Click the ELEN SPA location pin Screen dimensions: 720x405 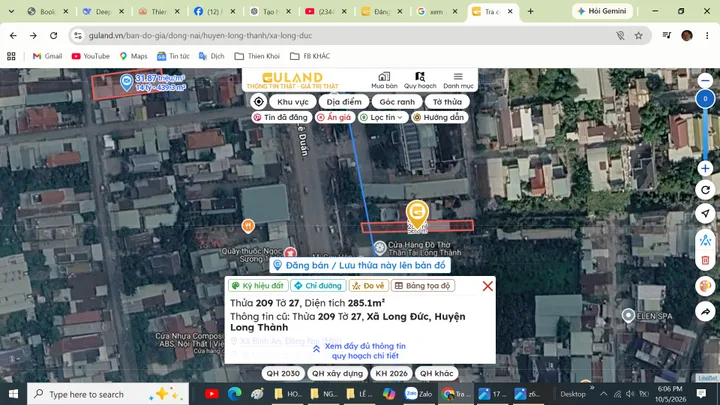coord(628,315)
